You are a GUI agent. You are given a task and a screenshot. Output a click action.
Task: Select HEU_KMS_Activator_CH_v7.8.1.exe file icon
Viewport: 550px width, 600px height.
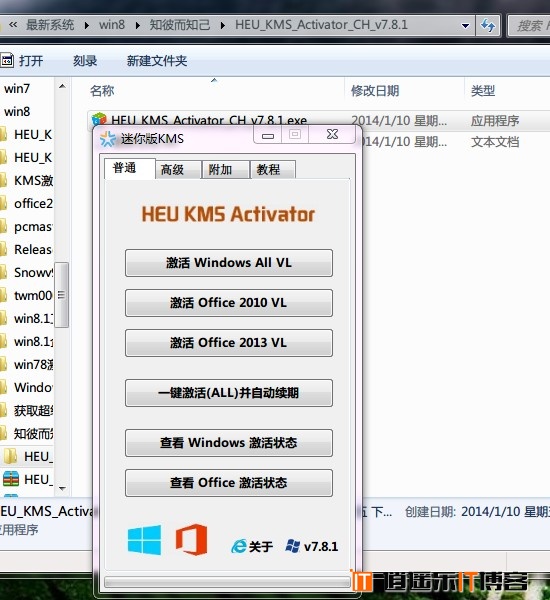99,119
